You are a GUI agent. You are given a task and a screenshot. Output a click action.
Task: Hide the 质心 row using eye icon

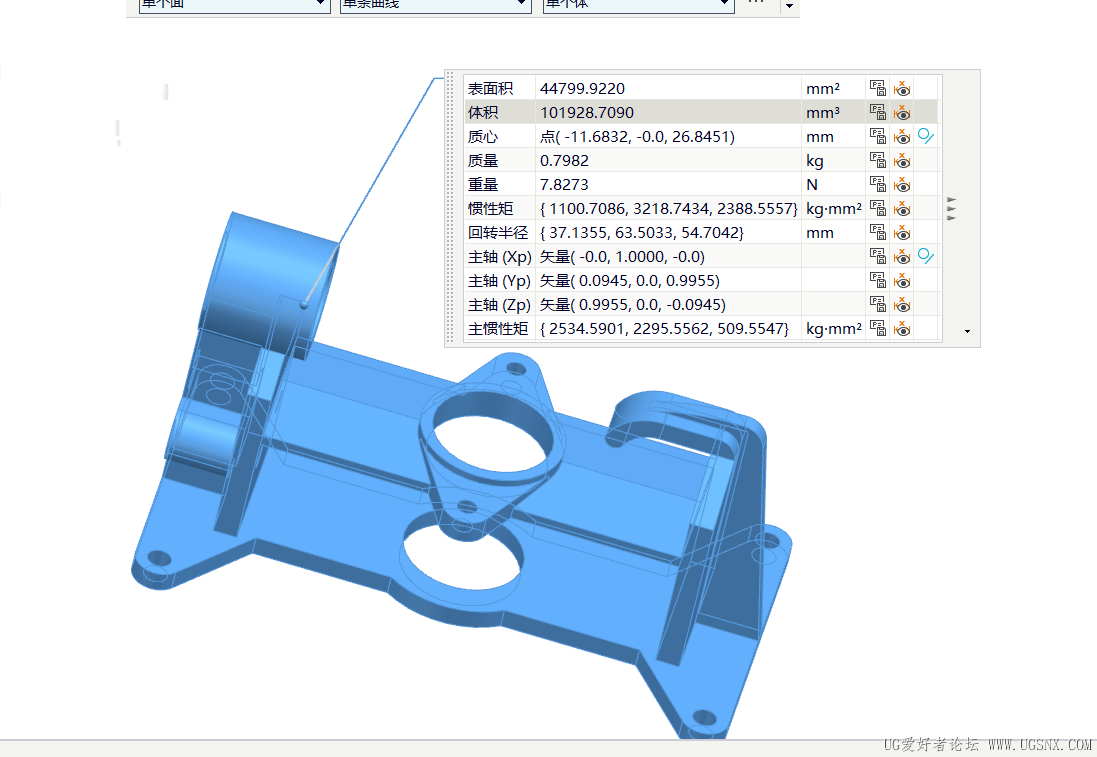coord(902,136)
